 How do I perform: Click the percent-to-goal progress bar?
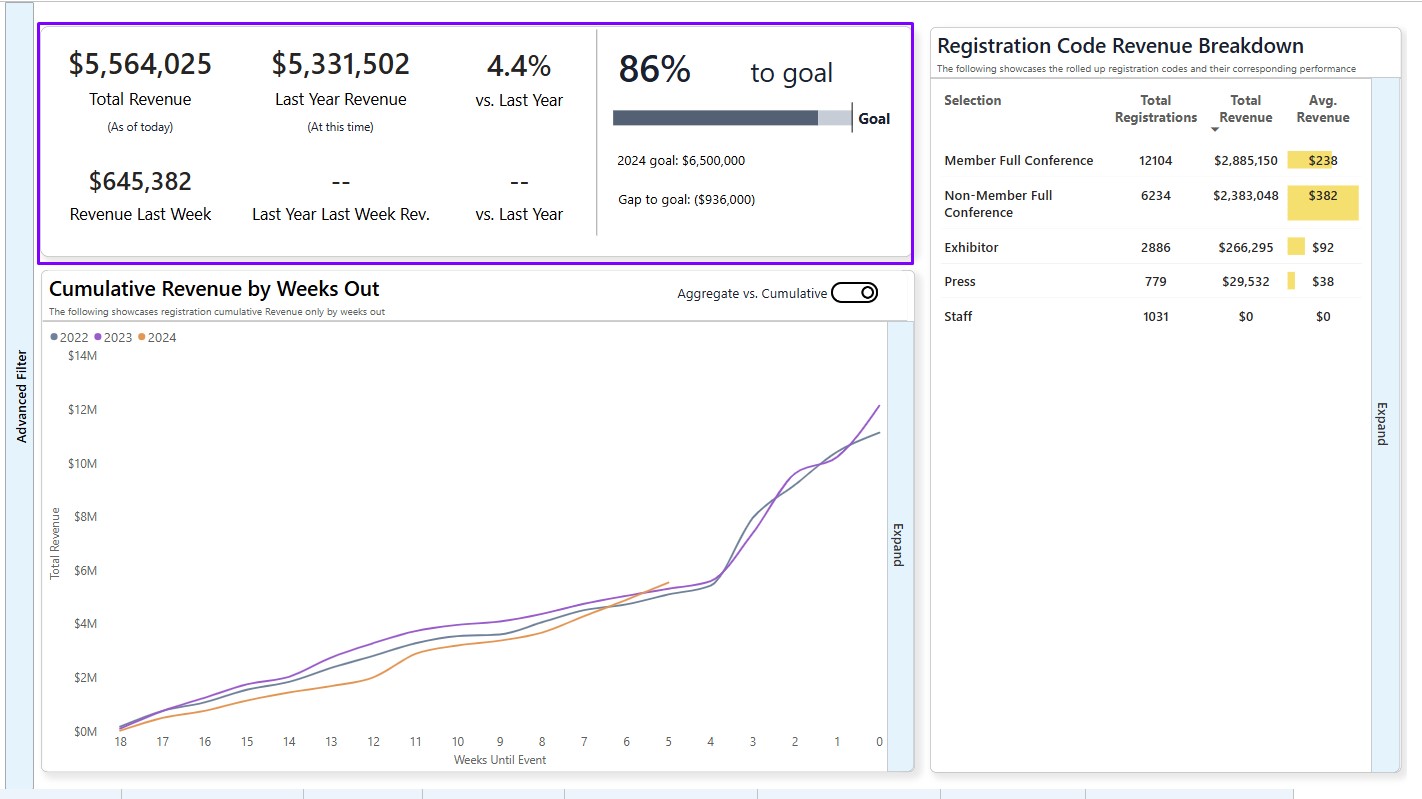[732, 118]
